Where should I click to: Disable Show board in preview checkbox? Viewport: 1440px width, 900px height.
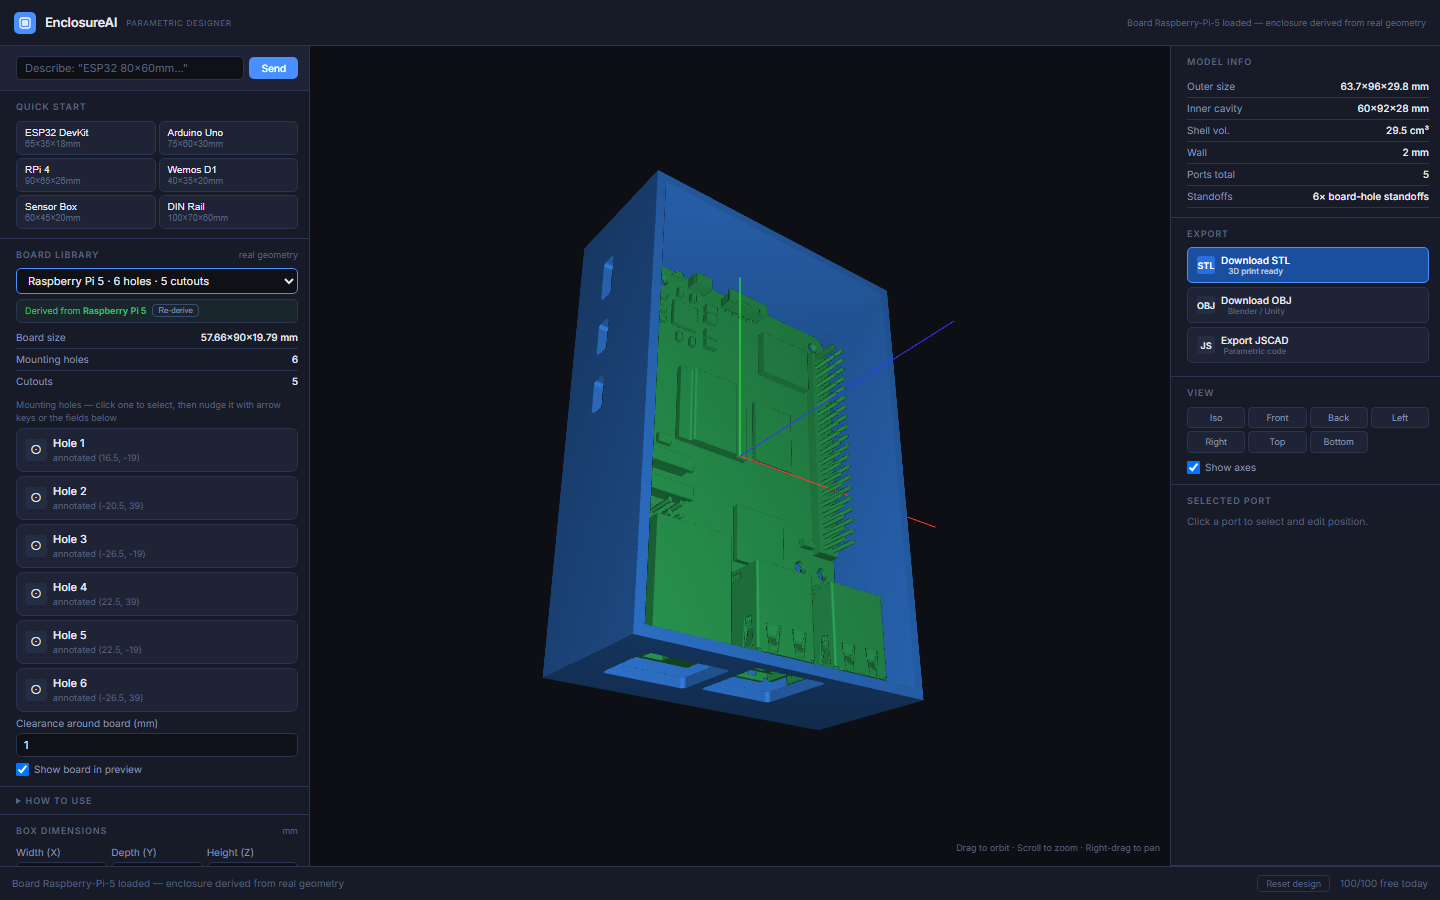pos(22,770)
